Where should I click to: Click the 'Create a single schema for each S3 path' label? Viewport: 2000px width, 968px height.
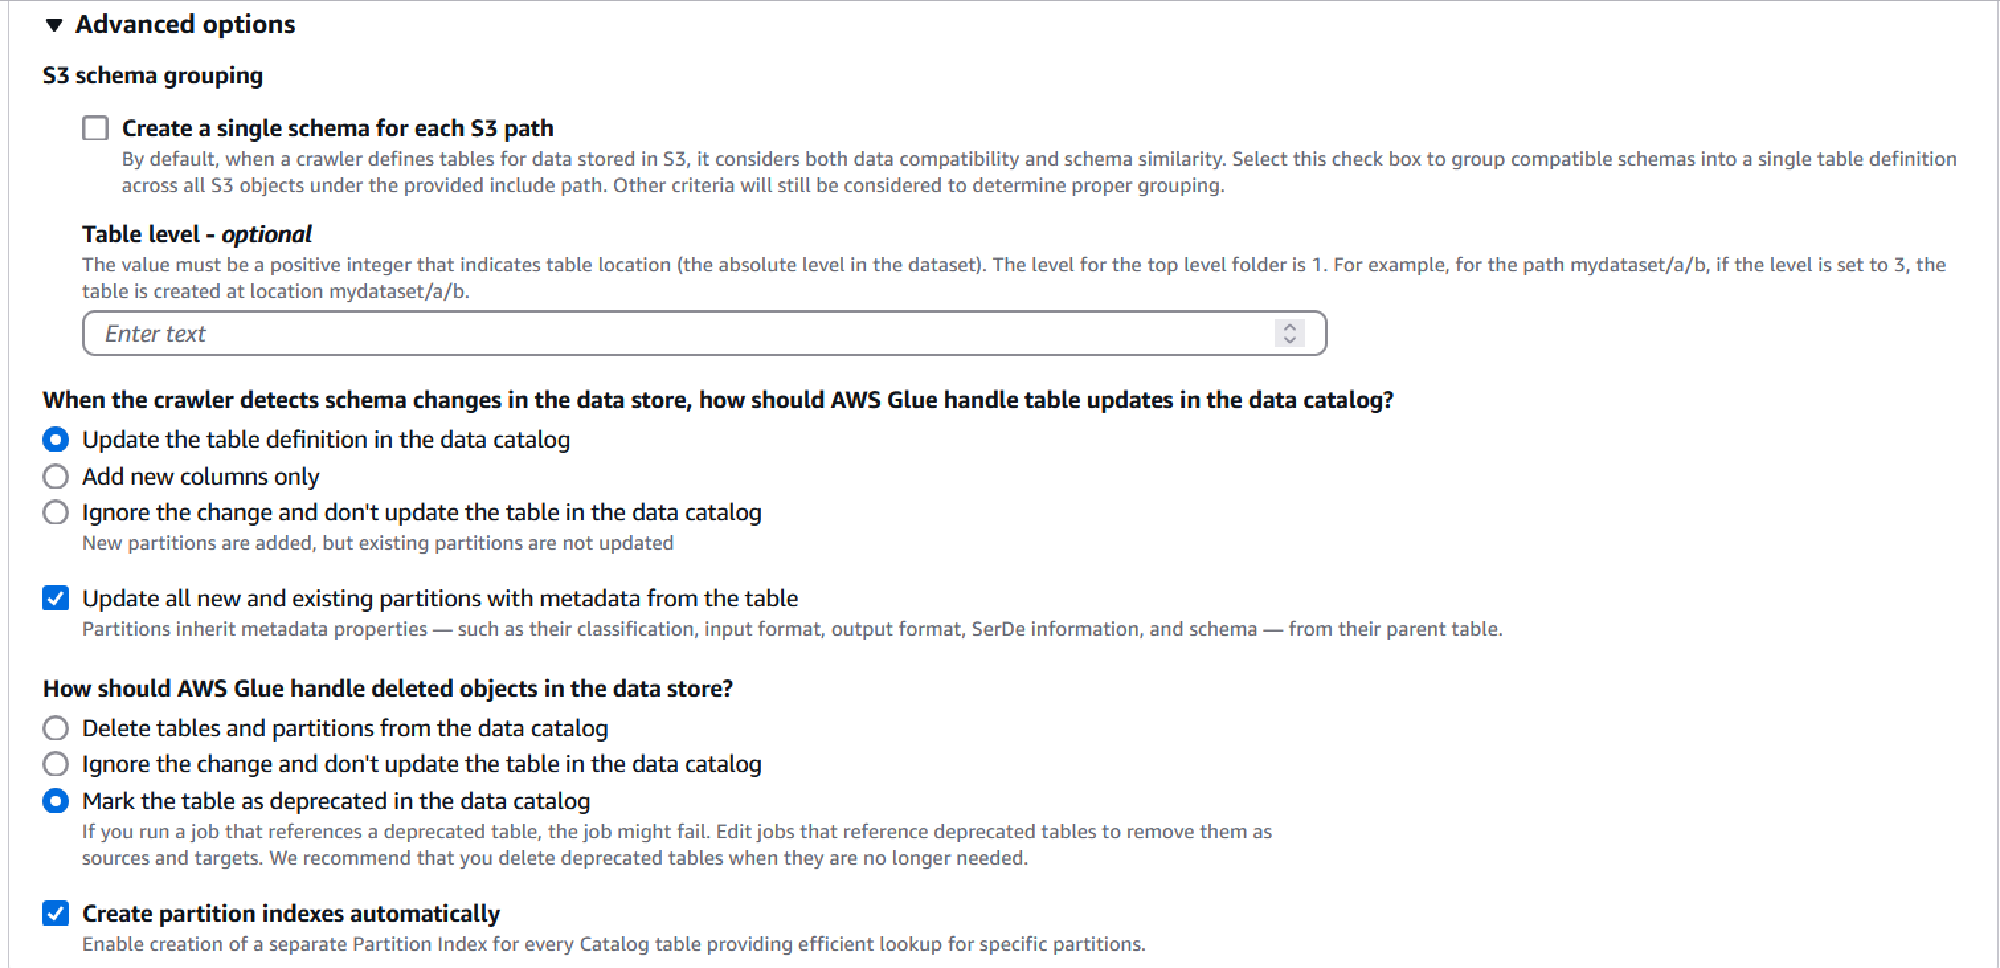[x=338, y=128]
